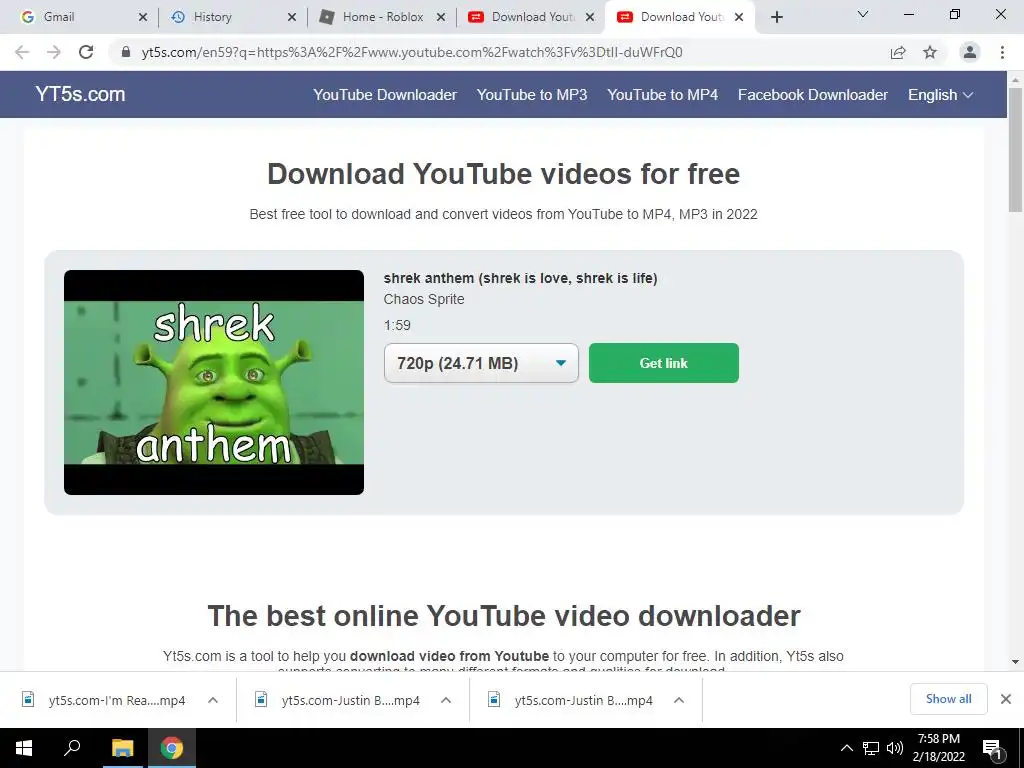Open File Explorer from the taskbar
This screenshot has height=768, width=1024.
pyautogui.click(x=122, y=748)
